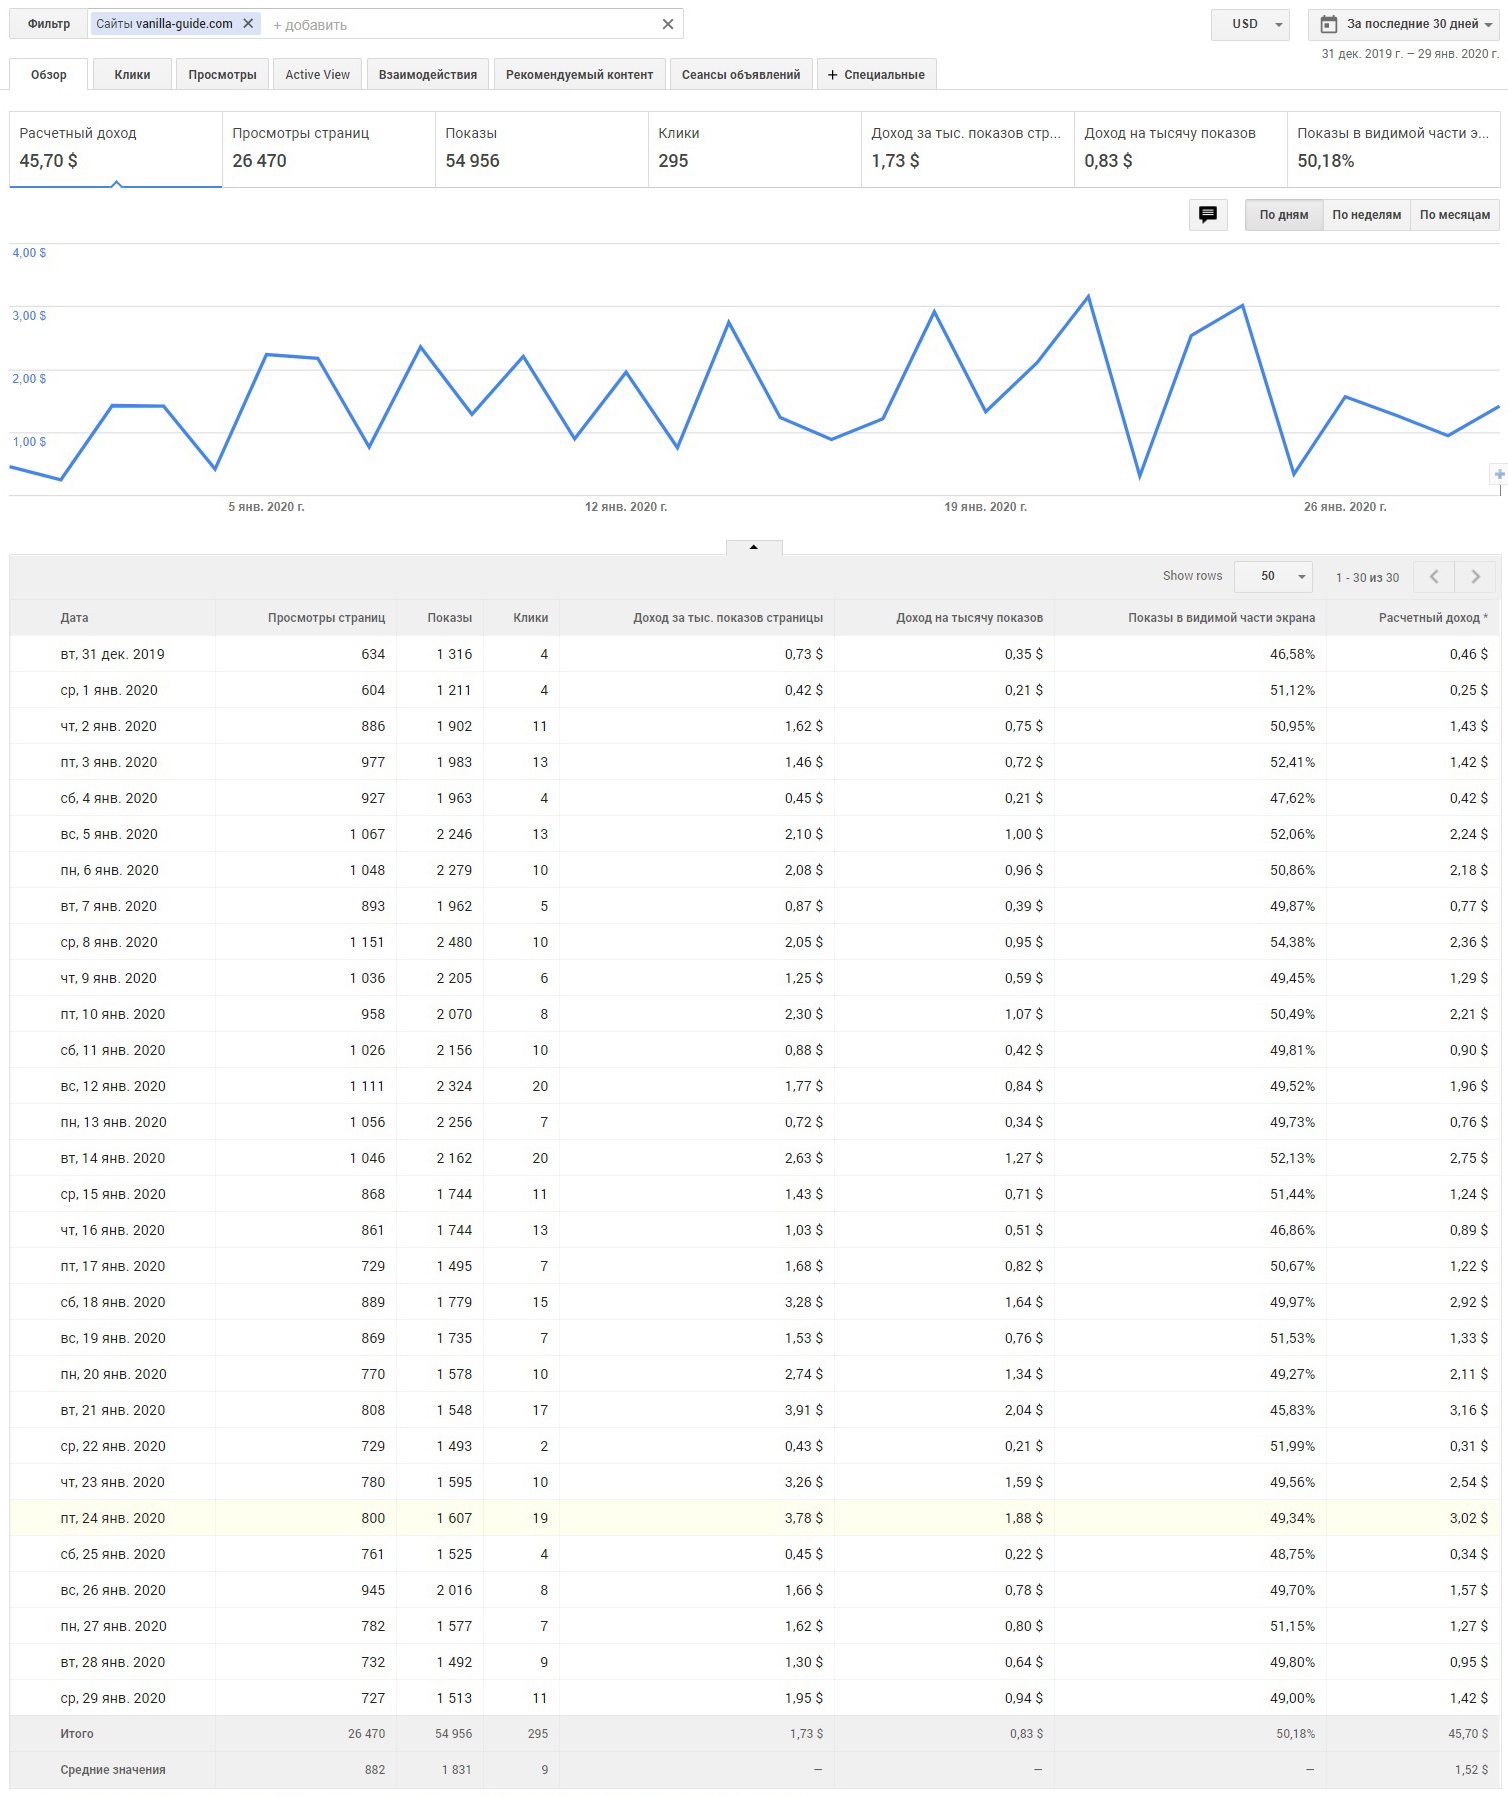The width and height of the screenshot is (1508, 1796).
Task: Click the 'вт, 21 янв. 2020' date cell
Action: point(113,1410)
